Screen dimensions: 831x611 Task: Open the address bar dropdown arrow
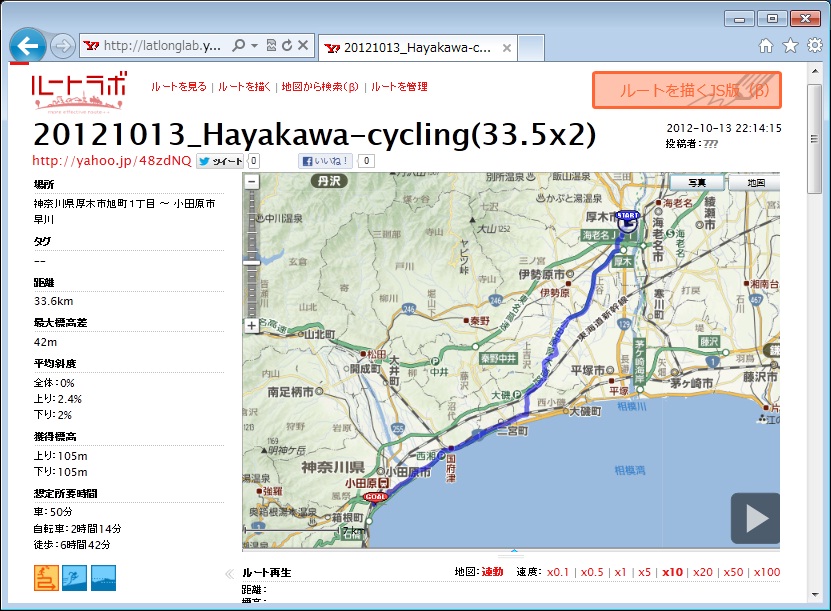tap(254, 46)
